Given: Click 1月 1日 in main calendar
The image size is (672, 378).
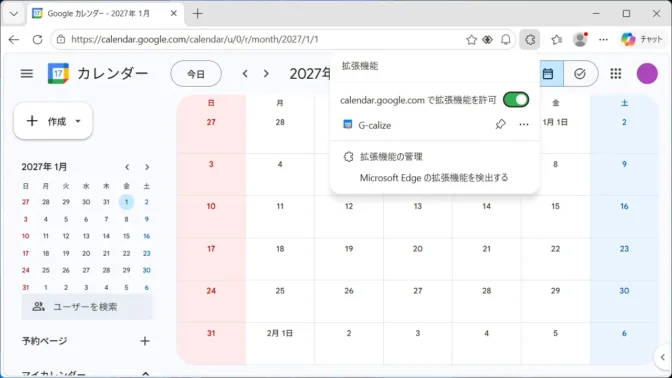Looking at the screenshot, I should (555, 122).
